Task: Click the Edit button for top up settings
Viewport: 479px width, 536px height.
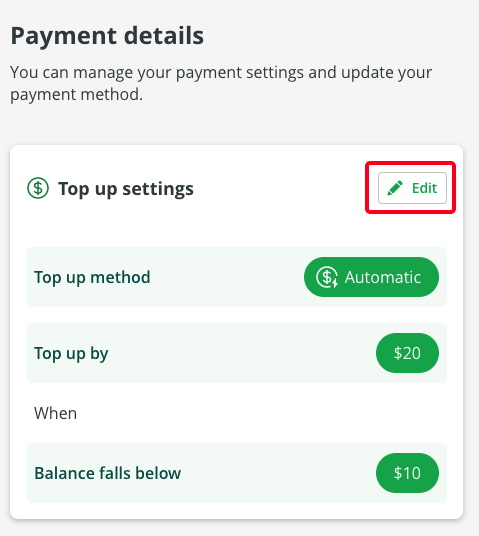Action: coord(412,188)
